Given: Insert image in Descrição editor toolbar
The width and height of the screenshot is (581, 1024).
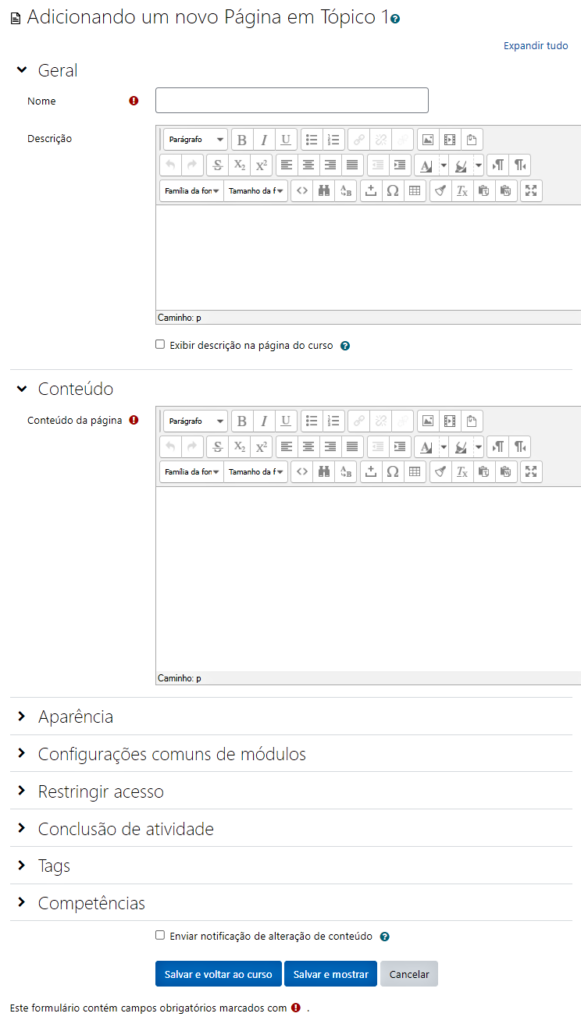Looking at the screenshot, I should (428, 140).
